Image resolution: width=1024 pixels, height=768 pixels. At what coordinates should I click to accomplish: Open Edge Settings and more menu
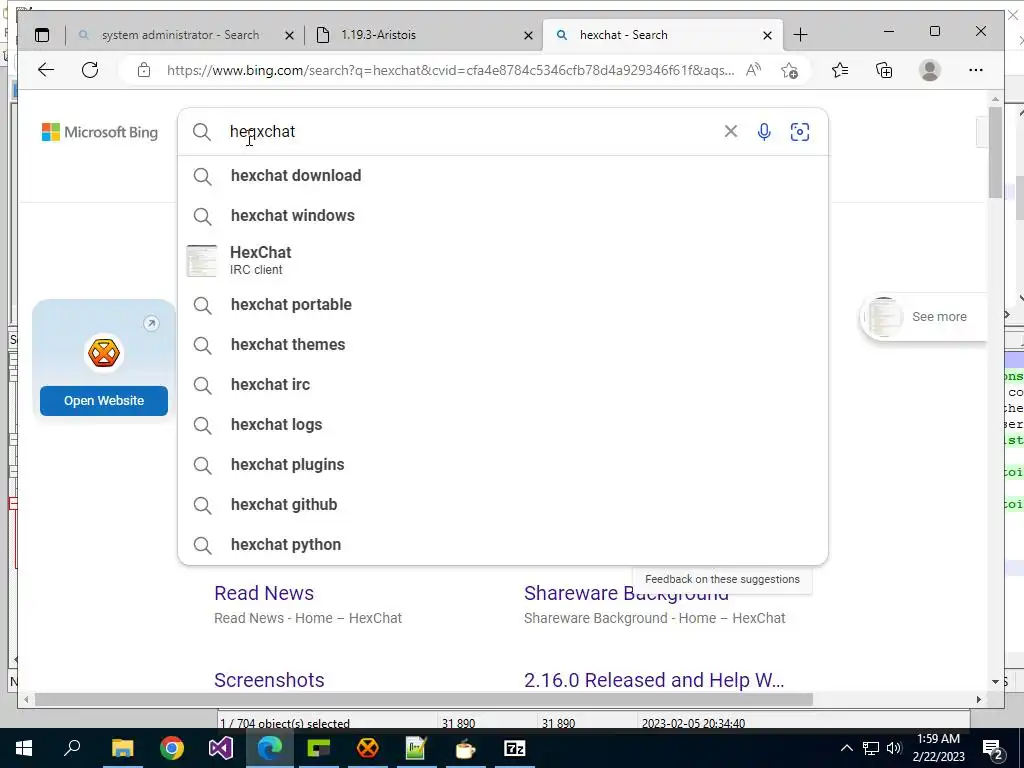point(976,70)
